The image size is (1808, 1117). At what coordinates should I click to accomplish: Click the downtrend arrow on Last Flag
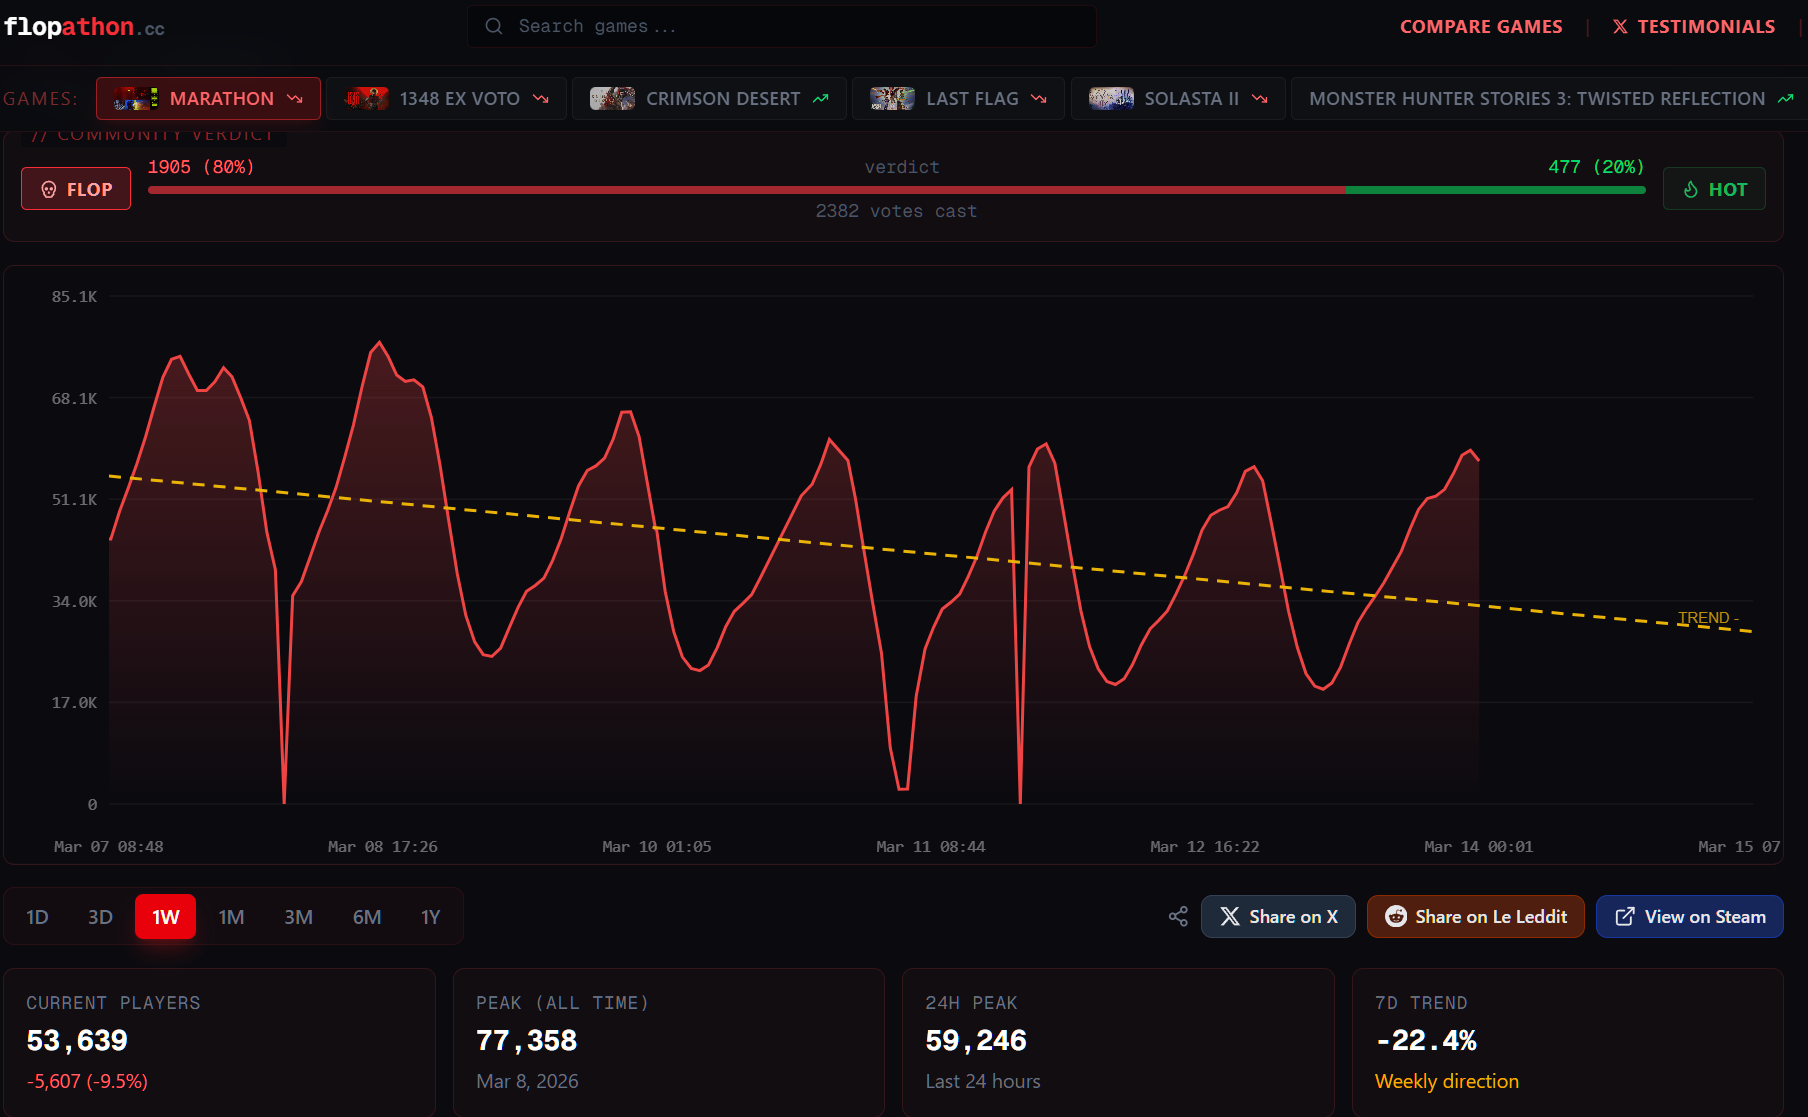pos(1039,99)
